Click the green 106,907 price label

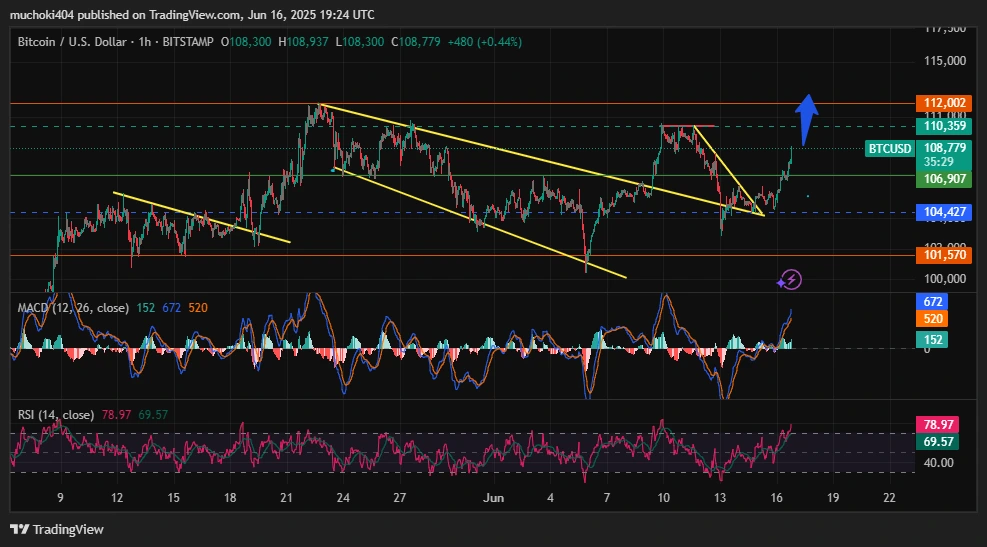coord(943,179)
